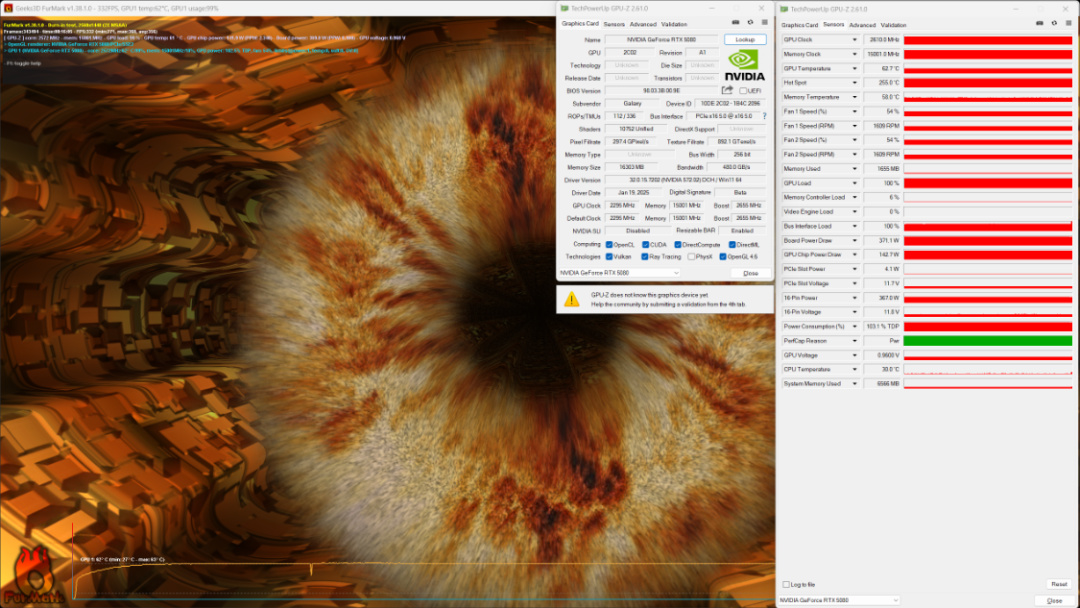1080x608 pixels.
Task: Open the Validation tab in Sensors window
Action: click(x=894, y=25)
